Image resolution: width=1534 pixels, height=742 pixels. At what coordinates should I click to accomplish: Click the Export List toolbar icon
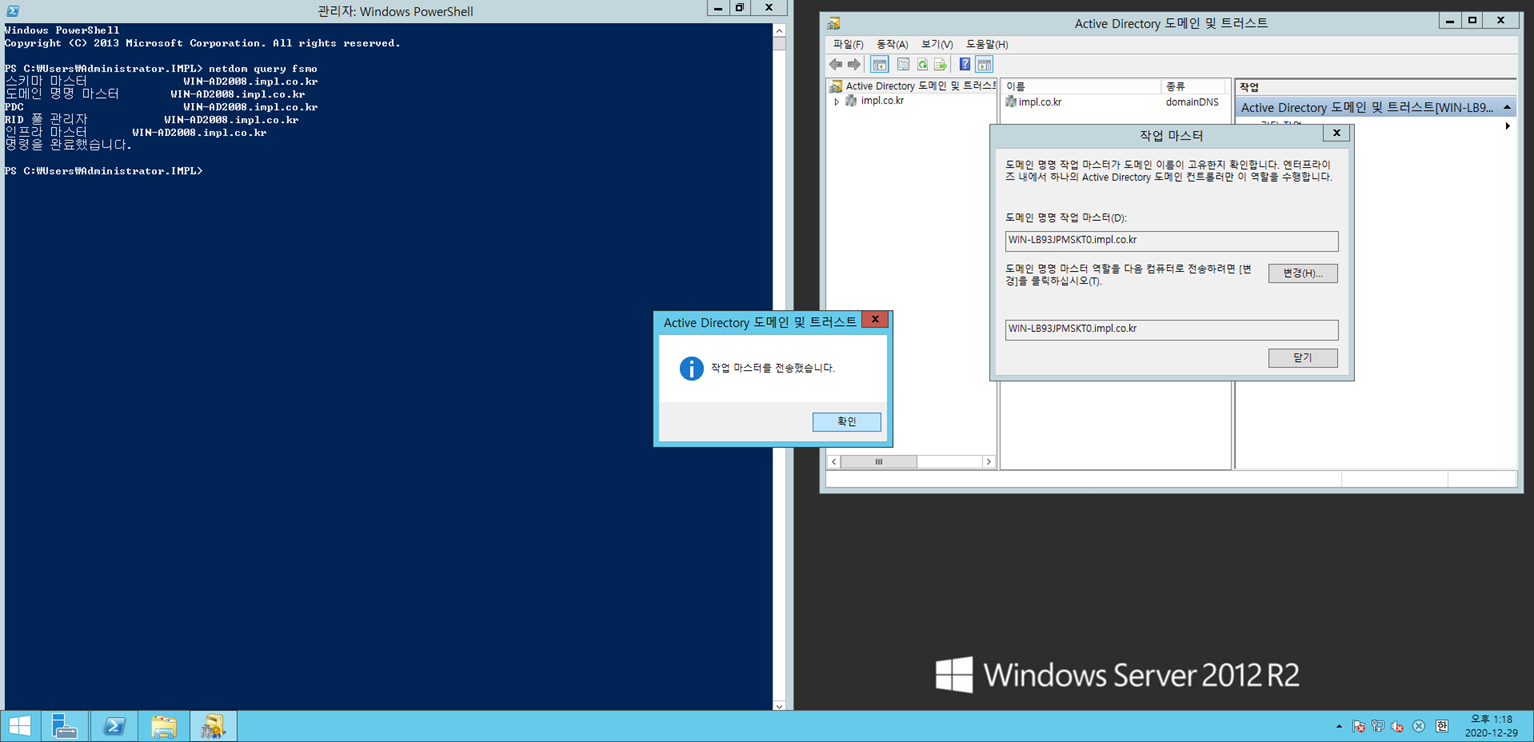point(940,65)
